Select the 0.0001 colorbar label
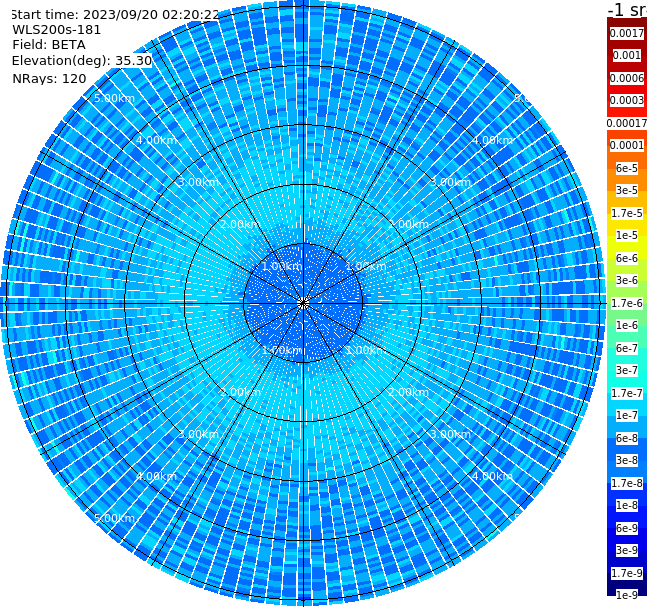This screenshot has height=607, width=647. (x=627, y=145)
